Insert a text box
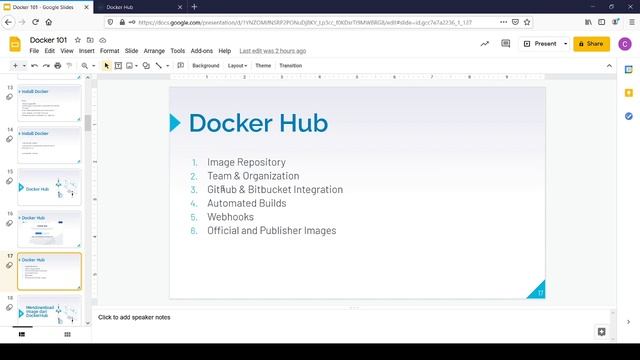 [118, 66]
